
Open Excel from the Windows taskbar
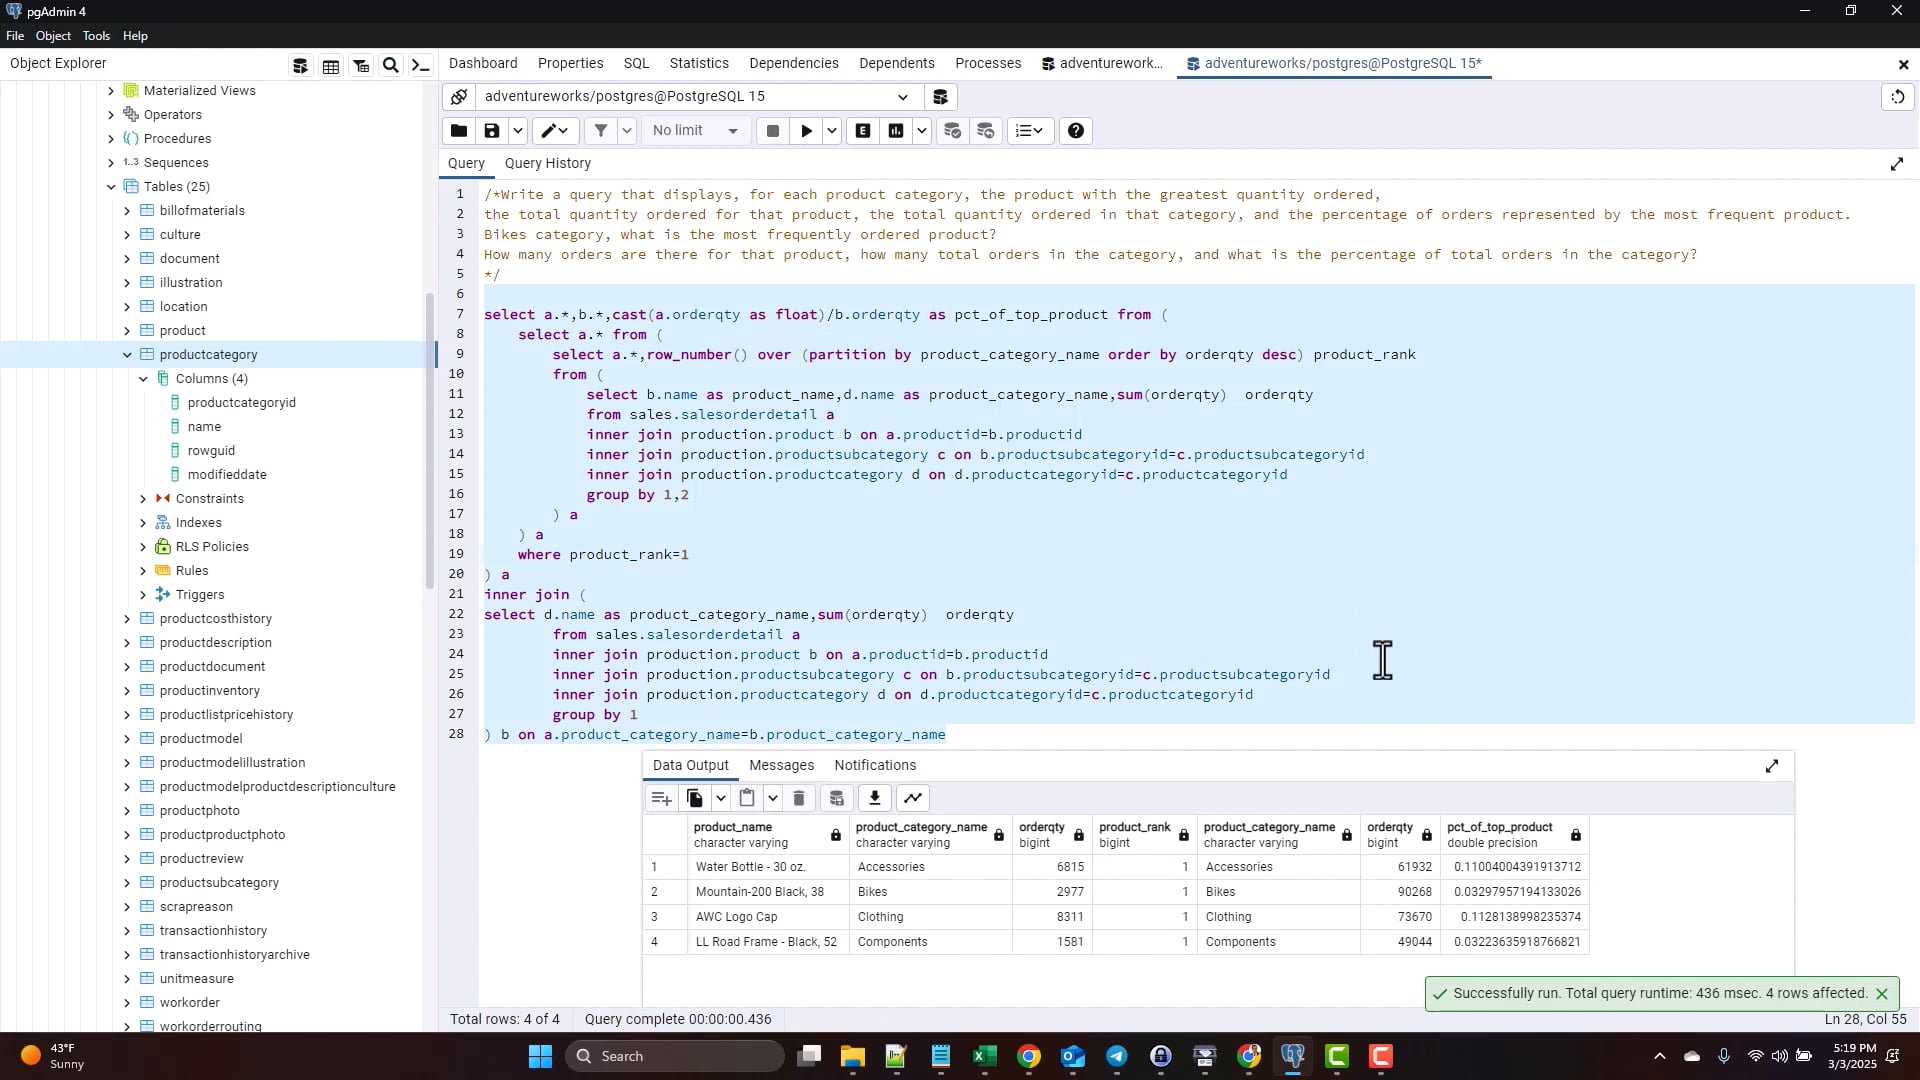click(984, 1057)
